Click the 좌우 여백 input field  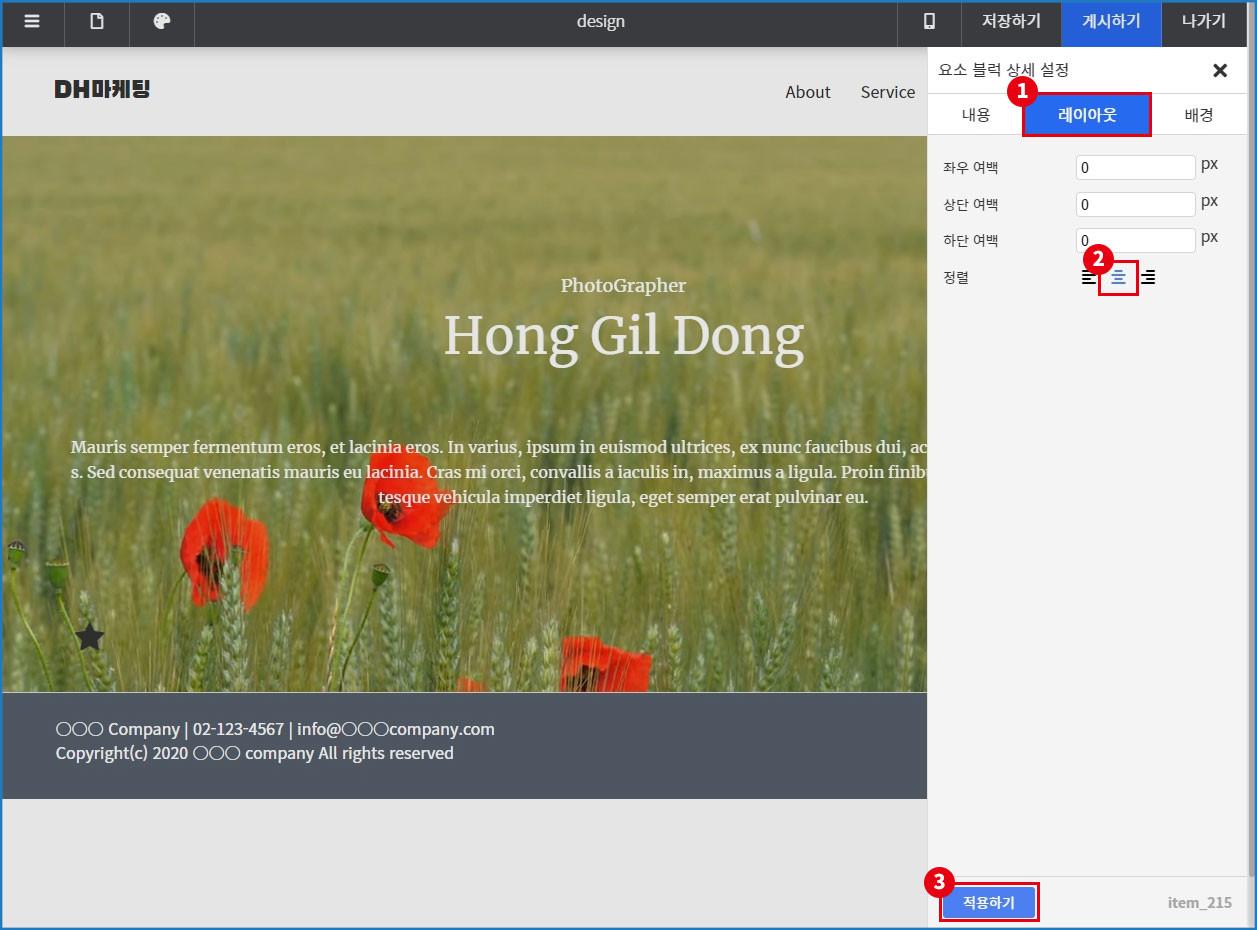pos(1135,168)
